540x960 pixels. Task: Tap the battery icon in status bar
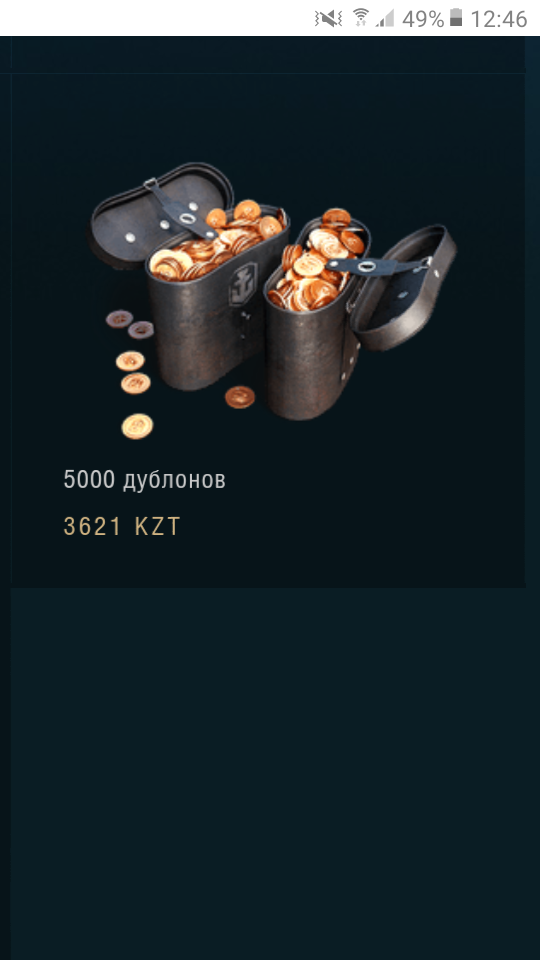[456, 18]
